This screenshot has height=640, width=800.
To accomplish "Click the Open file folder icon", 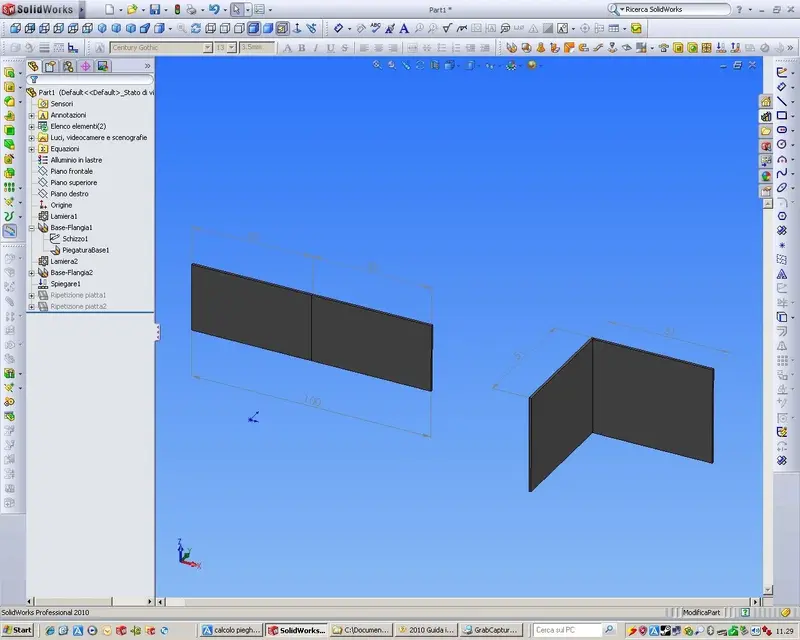I will point(132,9).
